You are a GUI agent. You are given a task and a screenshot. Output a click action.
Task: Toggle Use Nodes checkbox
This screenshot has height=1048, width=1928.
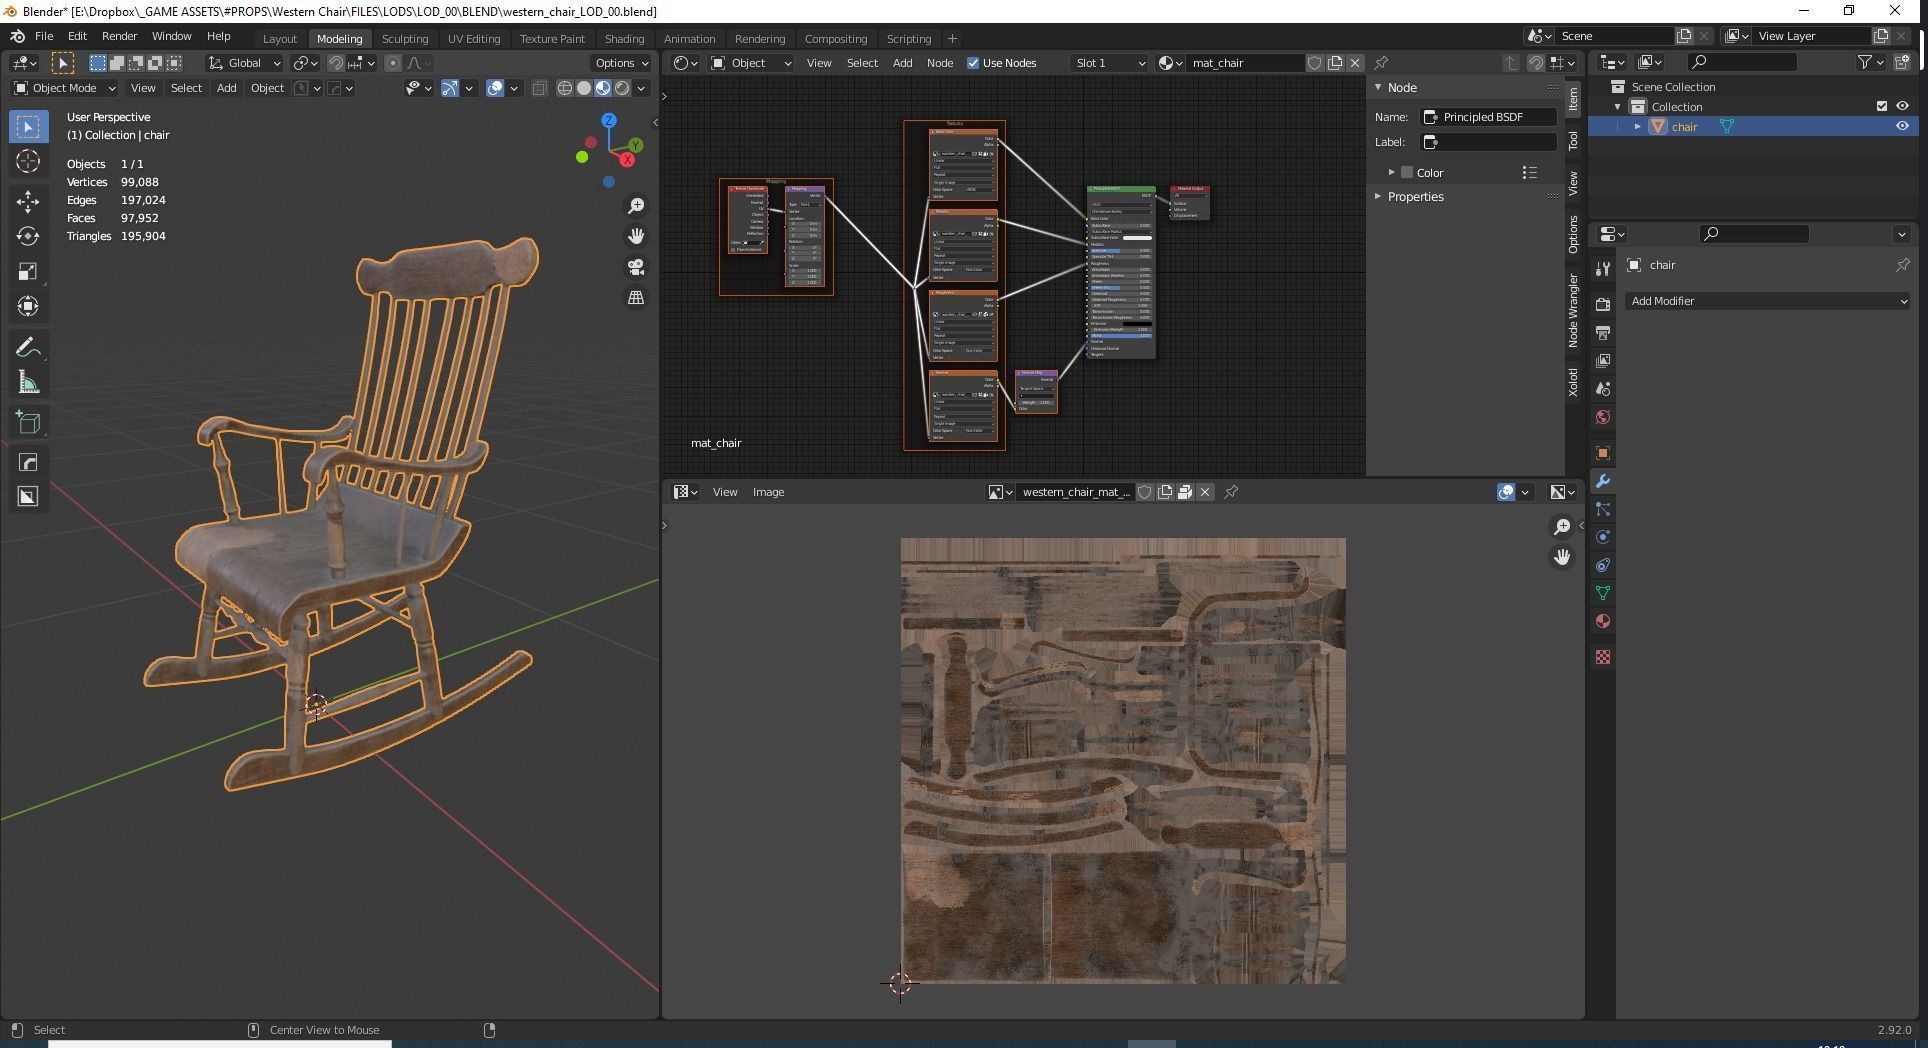point(973,63)
